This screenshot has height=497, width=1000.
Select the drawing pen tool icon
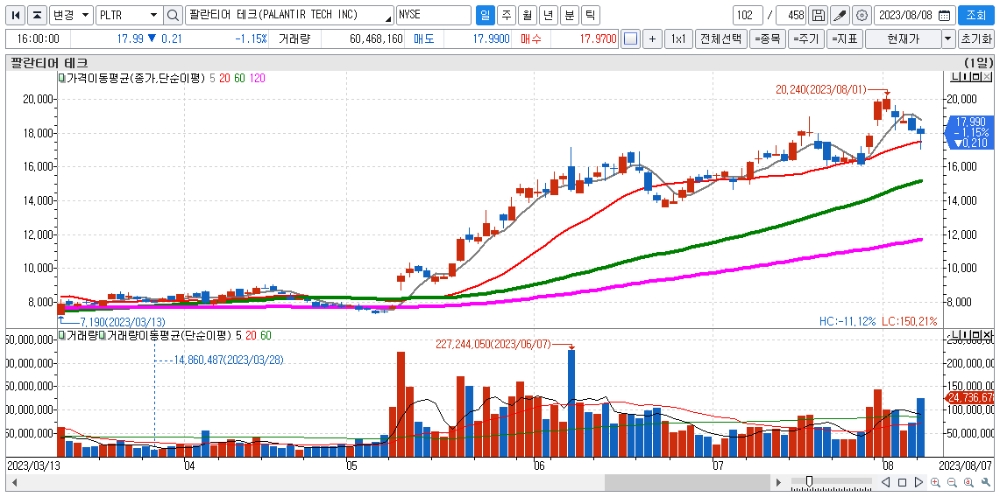(x=840, y=15)
